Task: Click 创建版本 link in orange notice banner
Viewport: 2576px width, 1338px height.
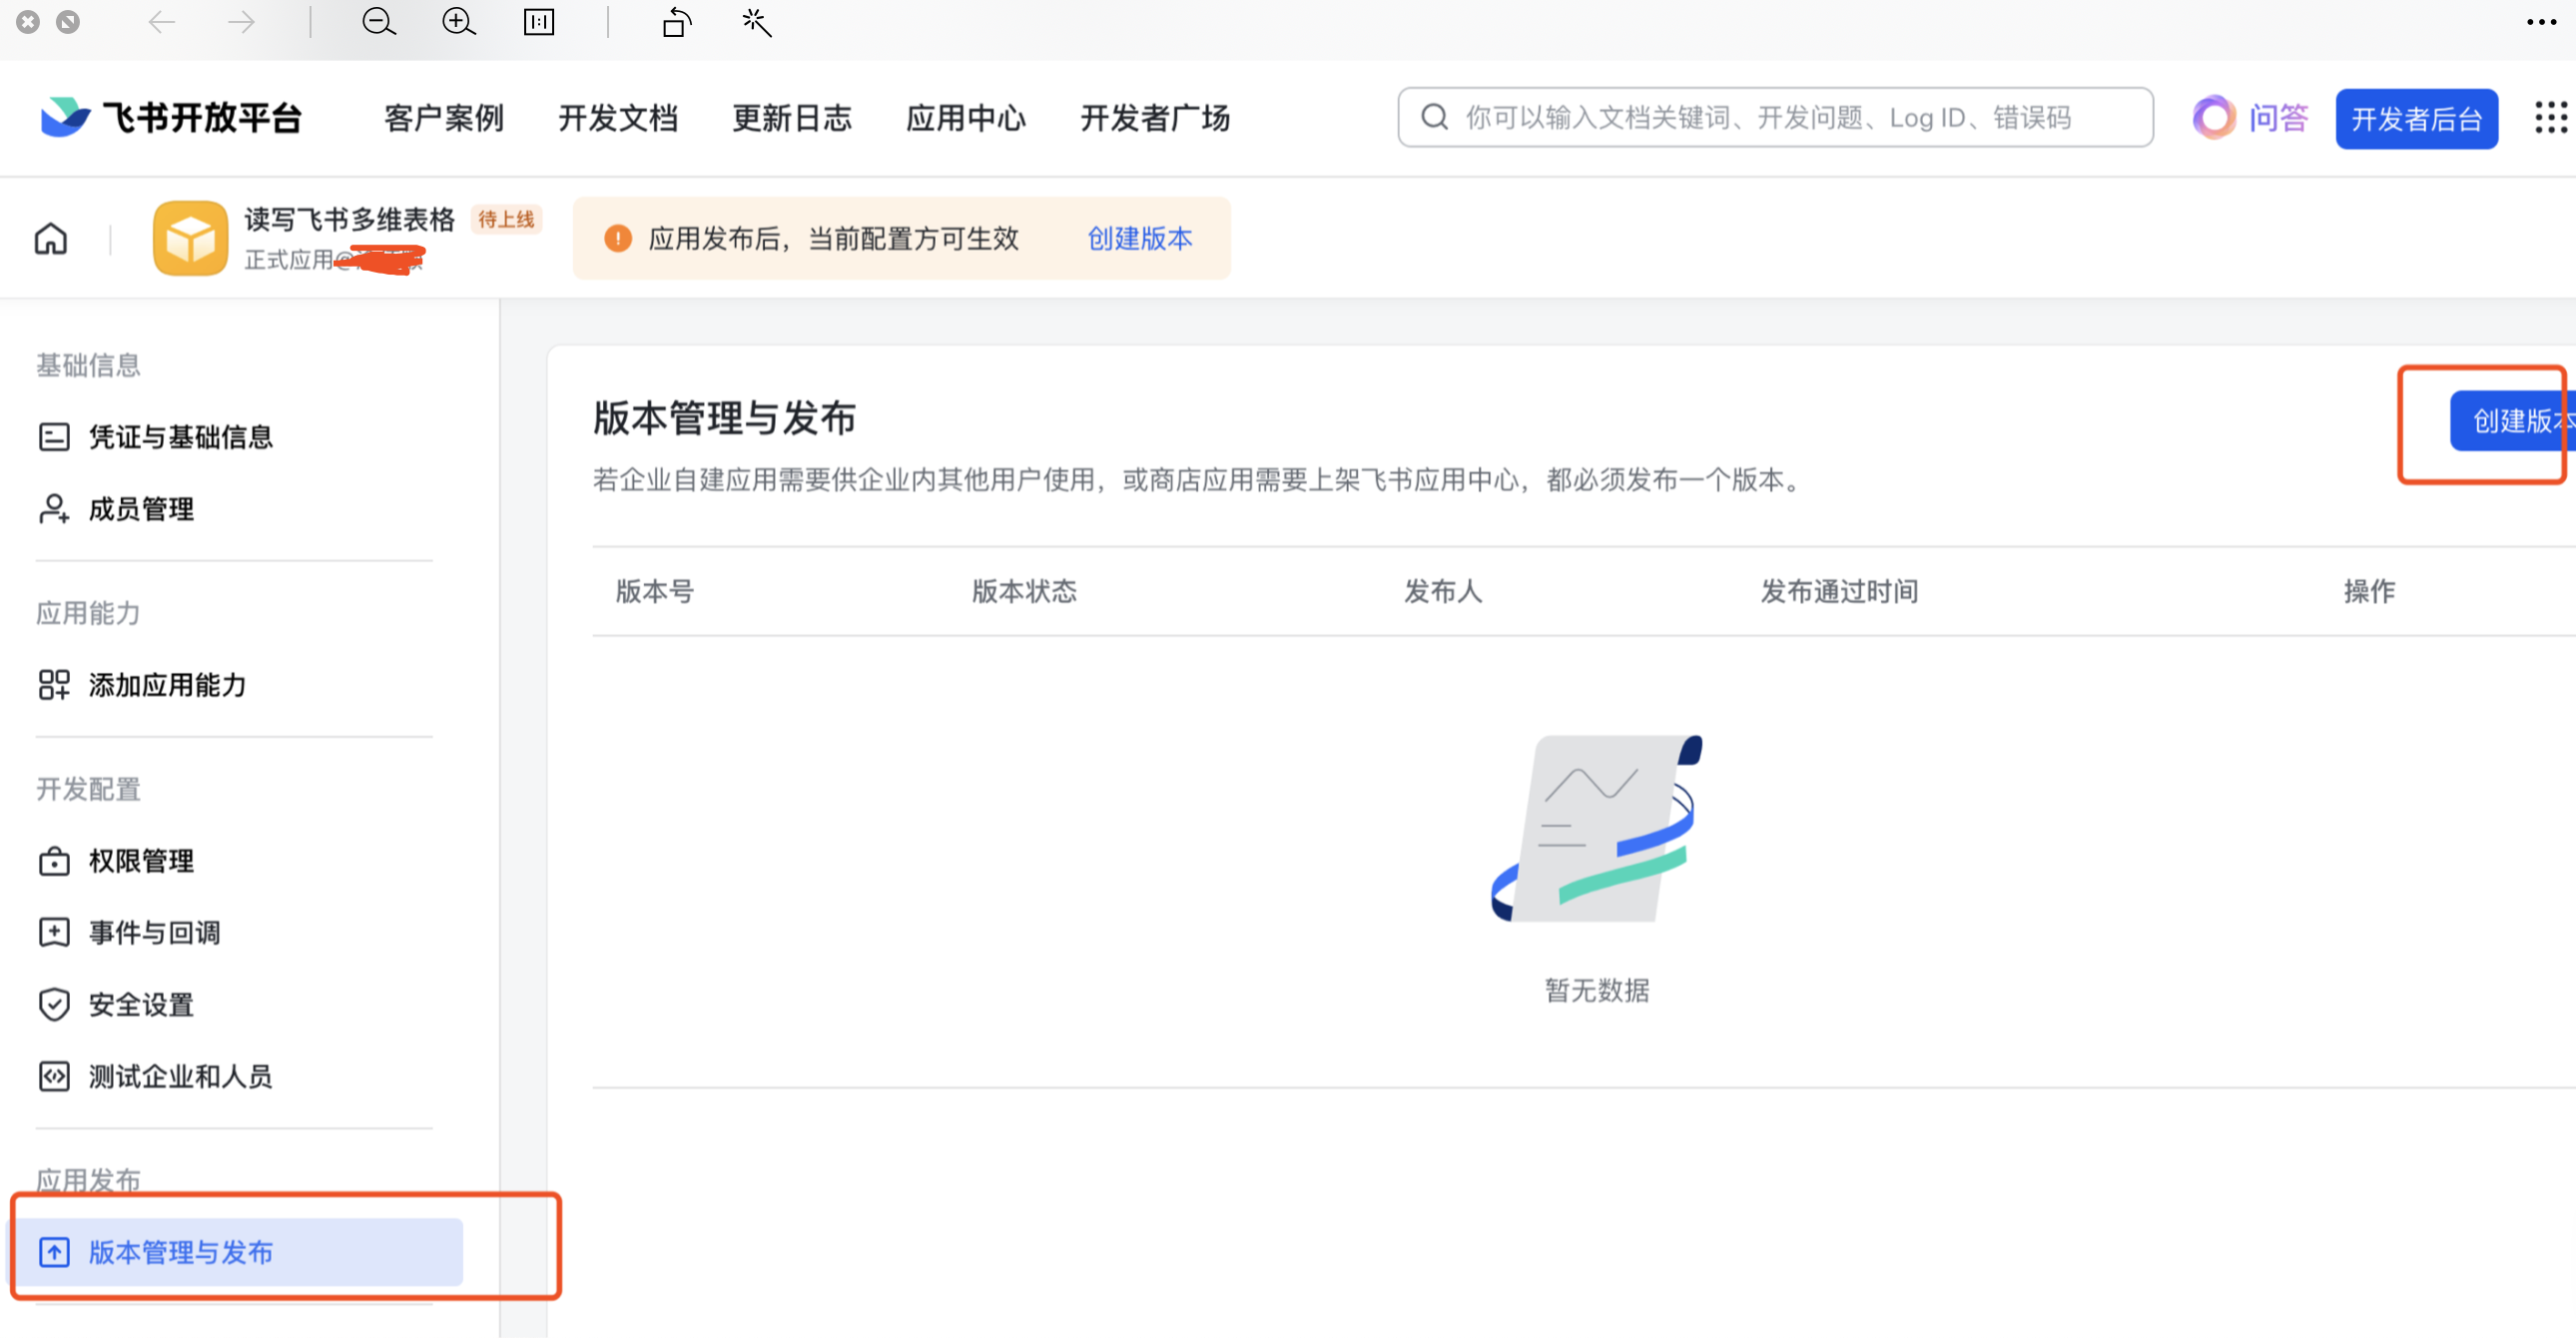Action: 1140,238
